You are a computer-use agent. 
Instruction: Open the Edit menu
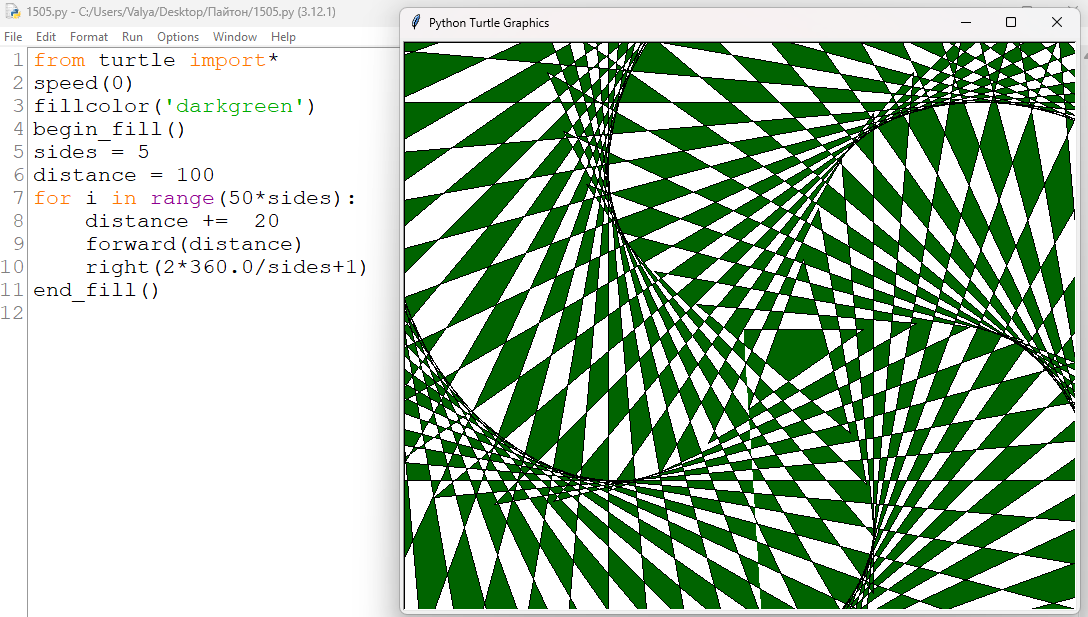46,37
